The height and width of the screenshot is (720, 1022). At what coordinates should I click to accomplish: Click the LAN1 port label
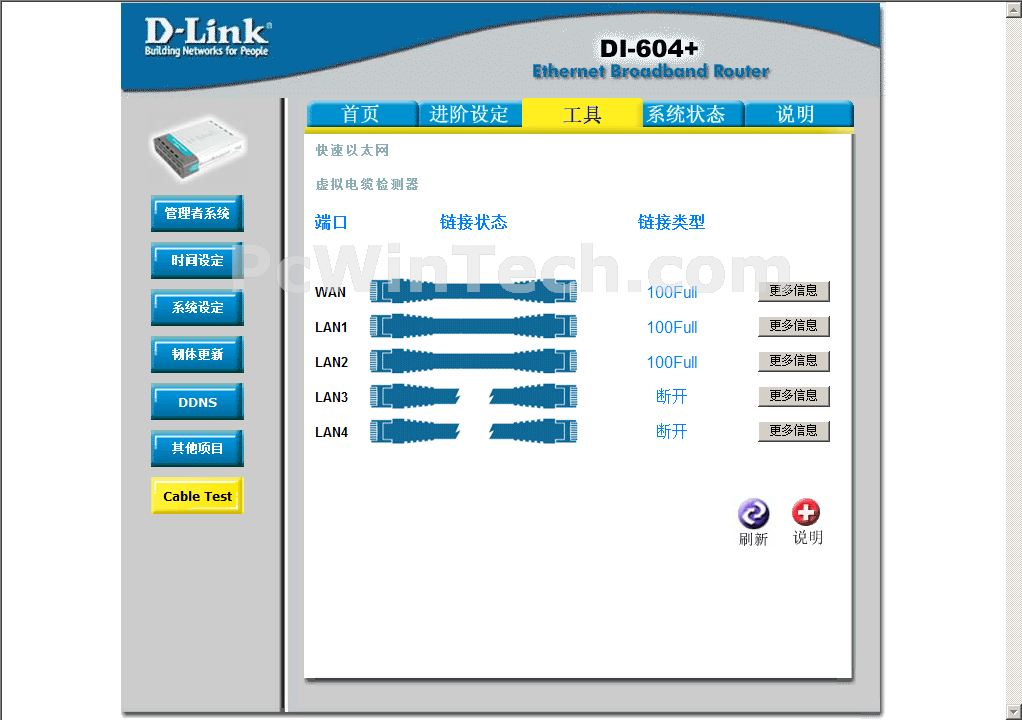click(331, 327)
